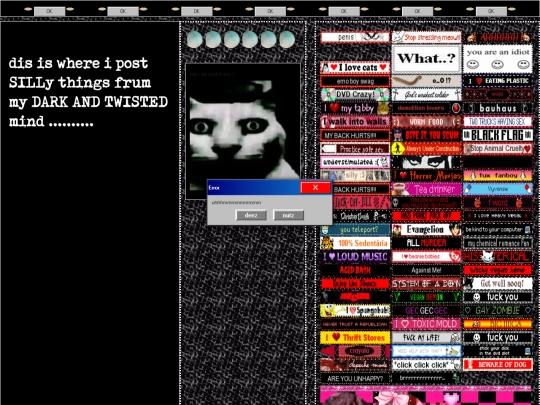The image size is (540, 405).
Task: Open the 'you teleport?' blinkie
Action: click(355, 229)
